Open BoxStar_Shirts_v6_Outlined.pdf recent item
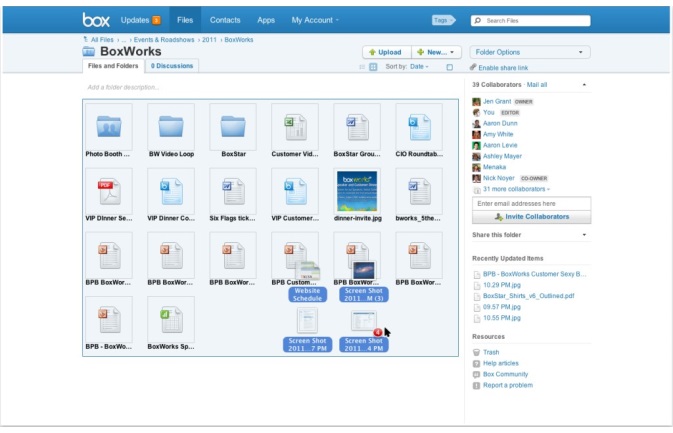The height and width of the screenshot is (433, 673). (528, 296)
